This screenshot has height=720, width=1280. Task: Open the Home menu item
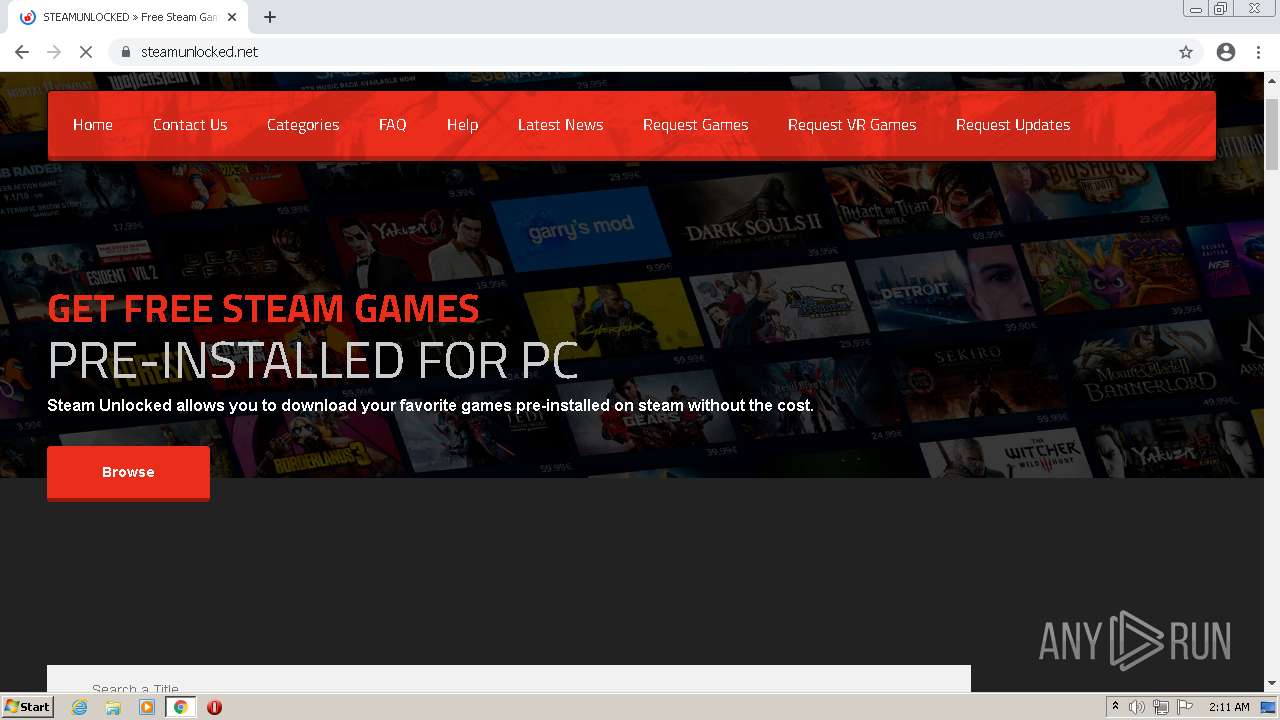tap(93, 125)
